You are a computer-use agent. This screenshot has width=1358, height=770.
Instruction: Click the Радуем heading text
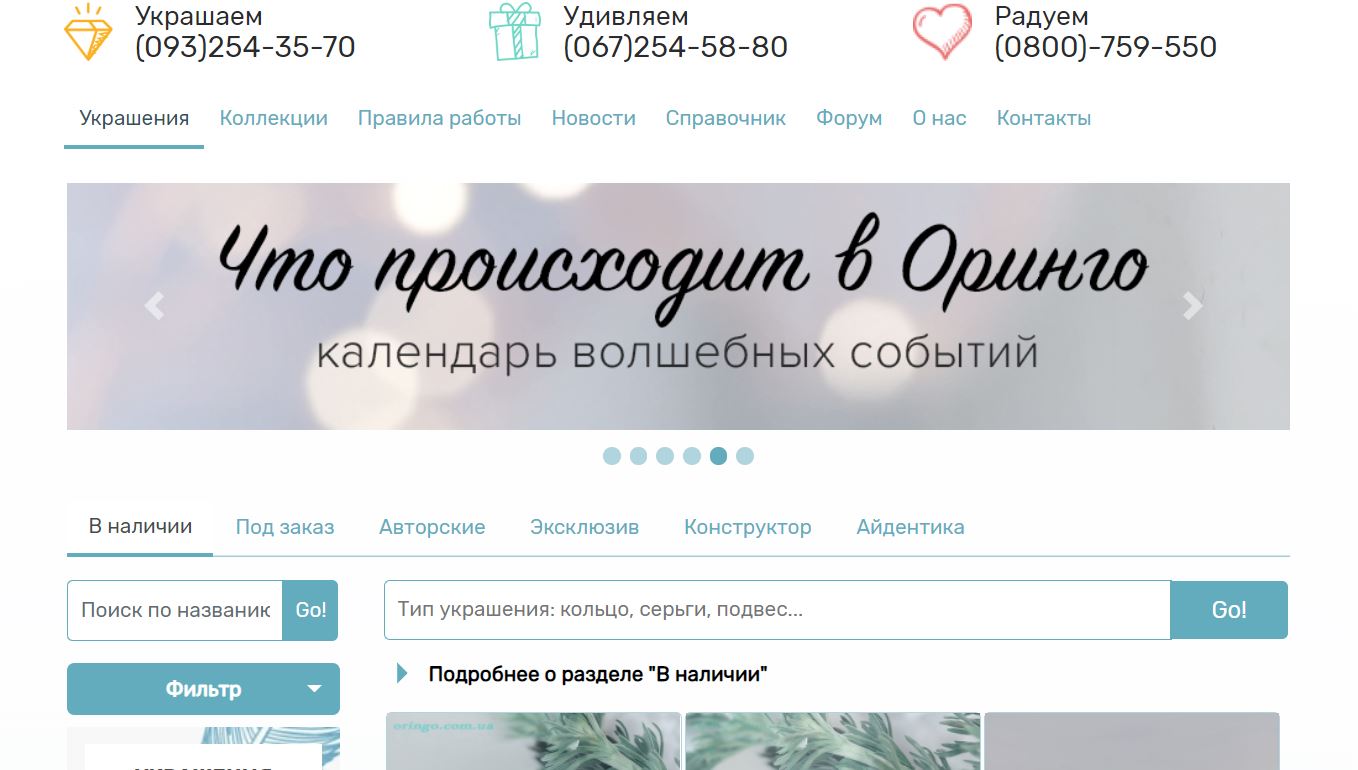(1042, 17)
